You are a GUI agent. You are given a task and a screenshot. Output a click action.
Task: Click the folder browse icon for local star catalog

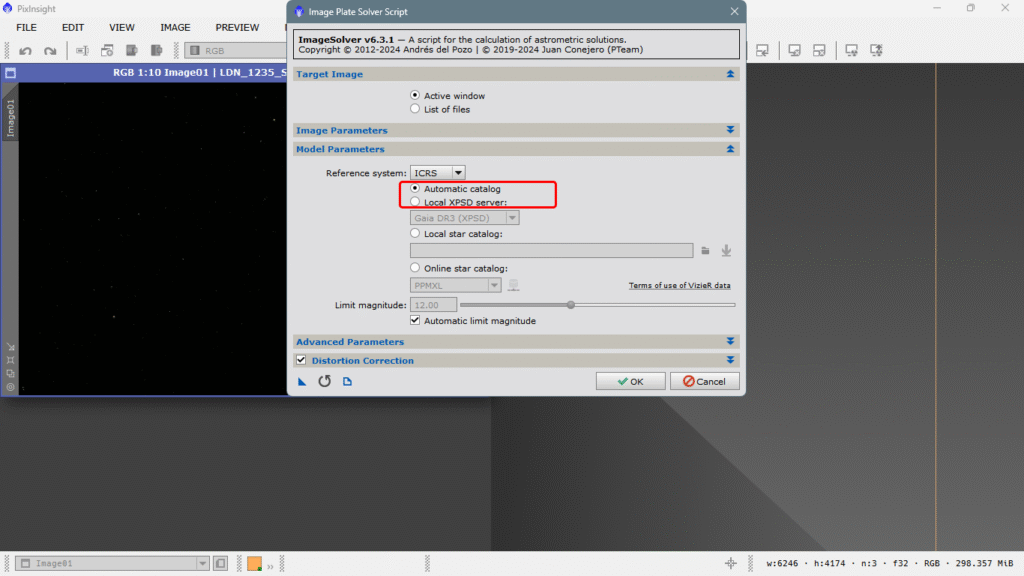[705, 251]
